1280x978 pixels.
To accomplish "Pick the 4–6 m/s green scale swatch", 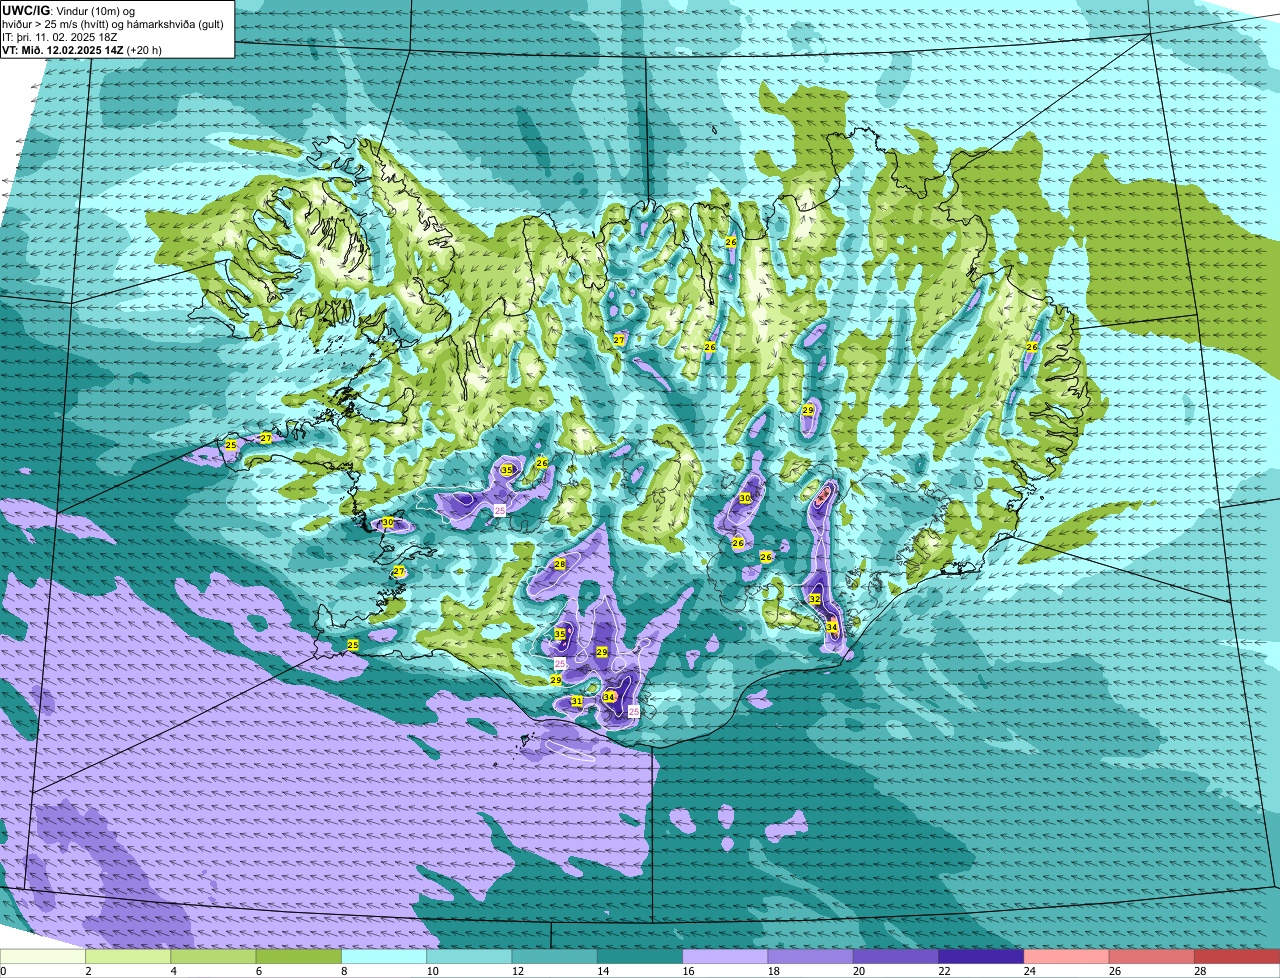I will click(214, 956).
